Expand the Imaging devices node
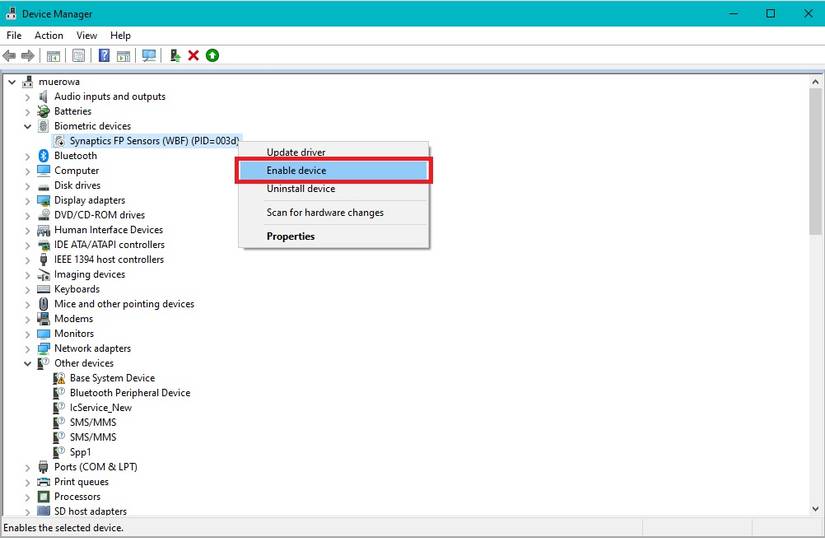825x538 pixels. [x=27, y=275]
